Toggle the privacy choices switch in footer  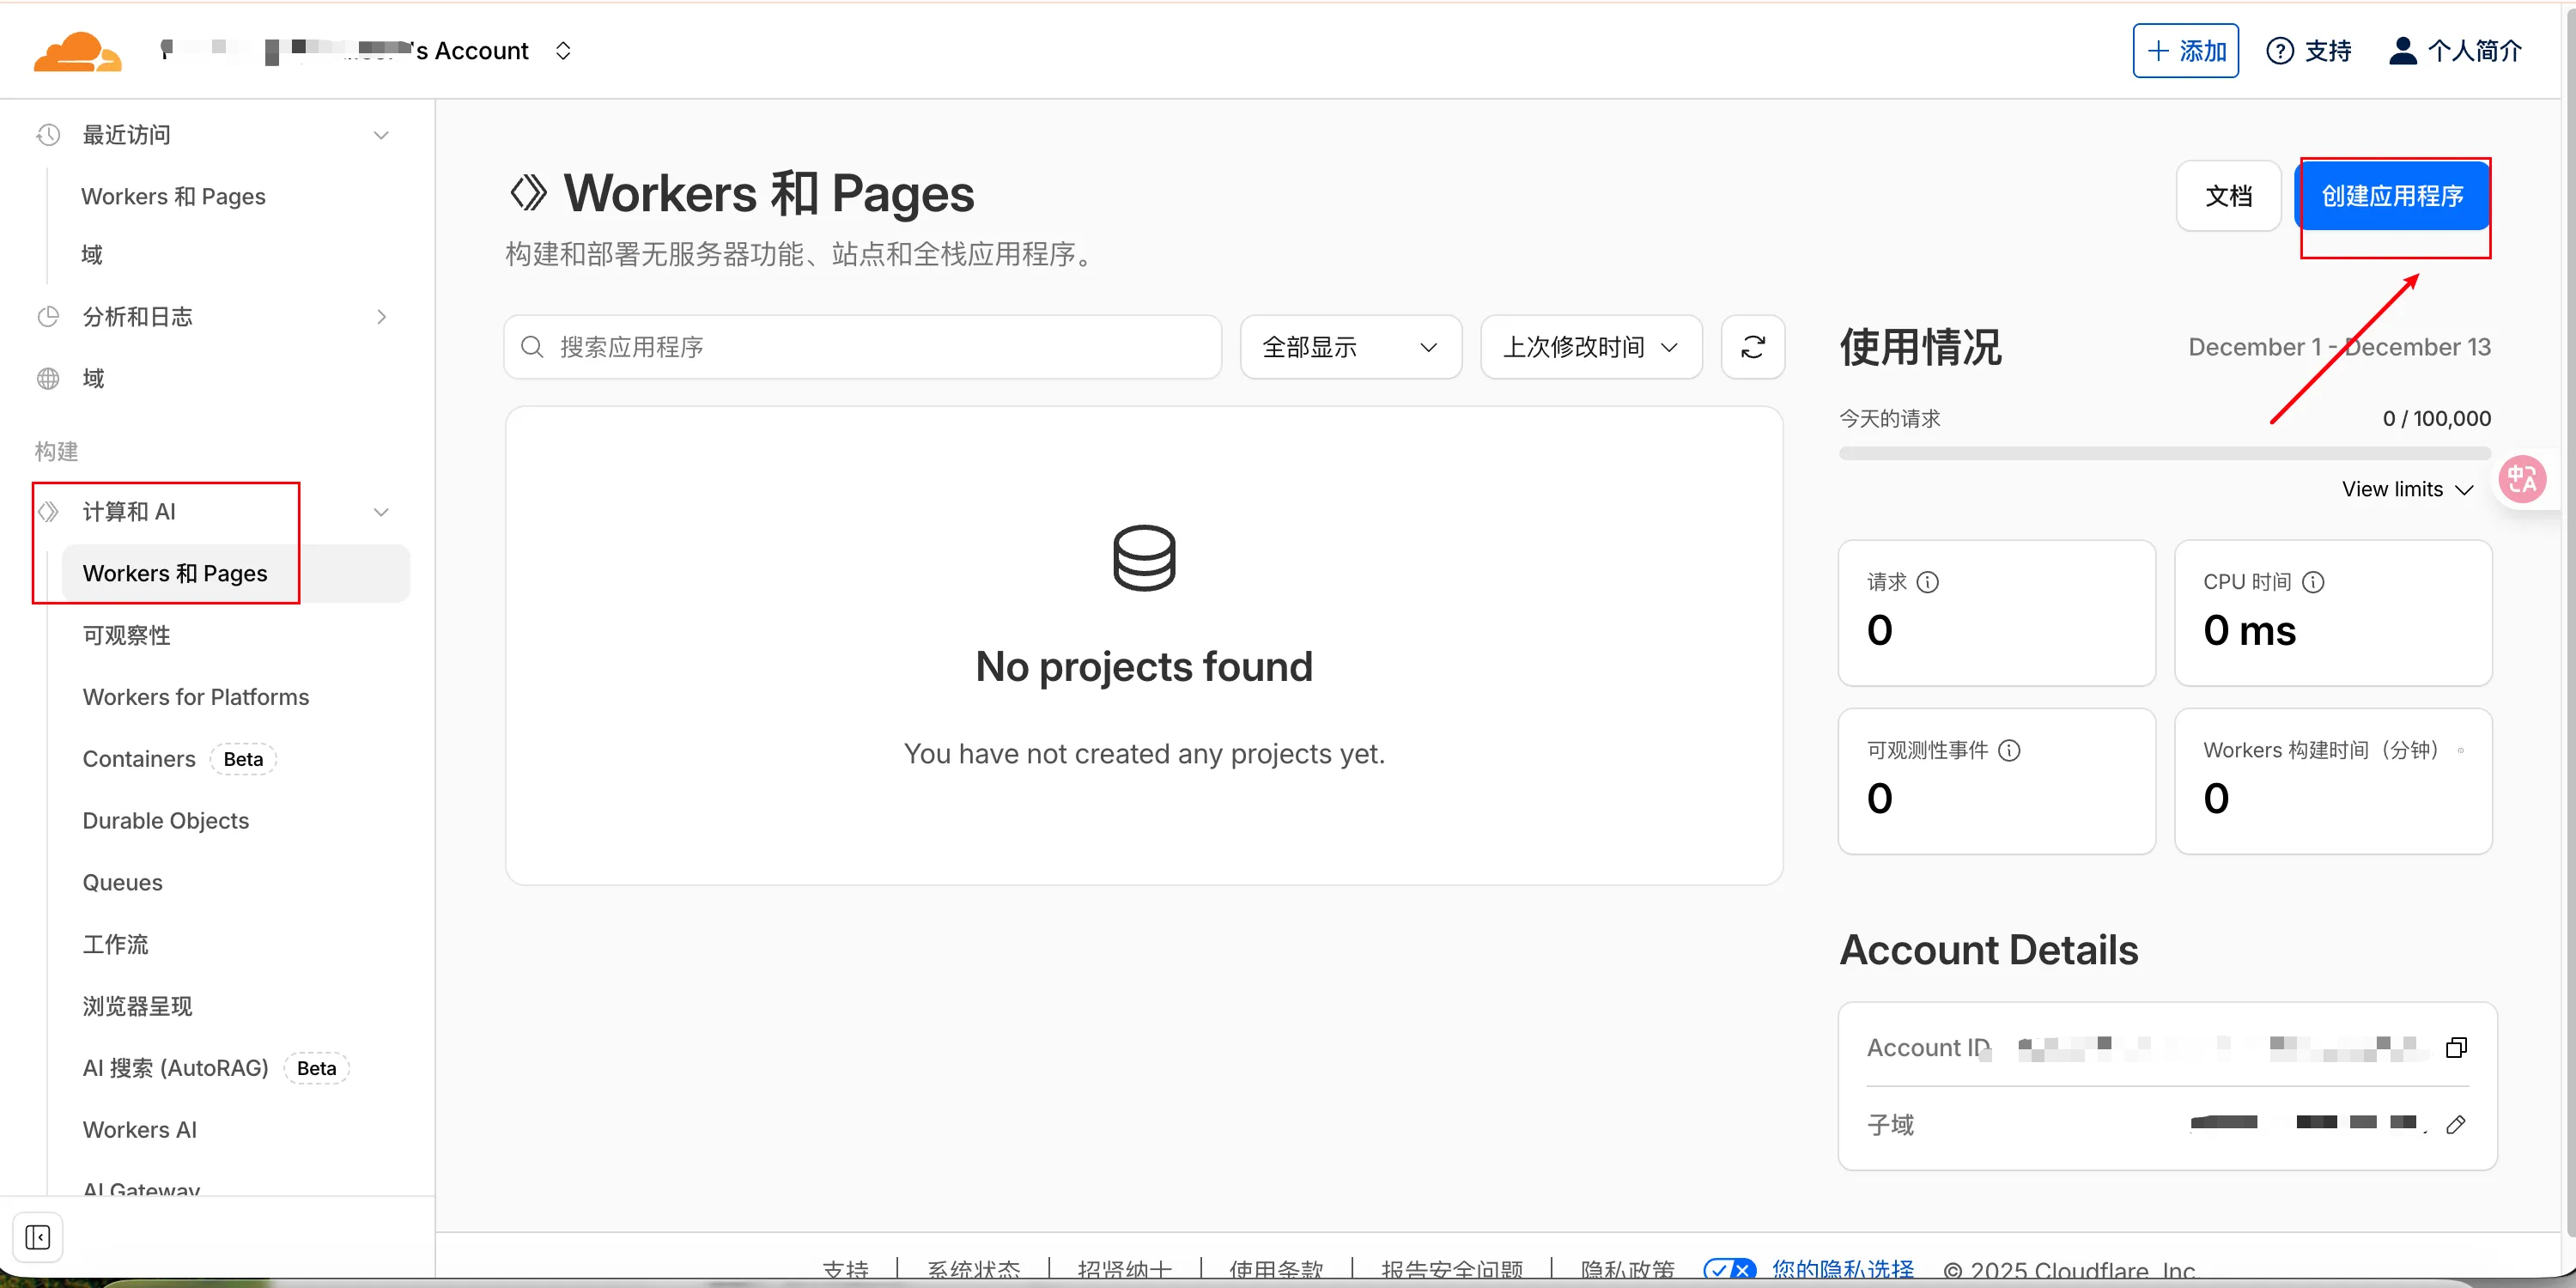click(x=1729, y=1270)
